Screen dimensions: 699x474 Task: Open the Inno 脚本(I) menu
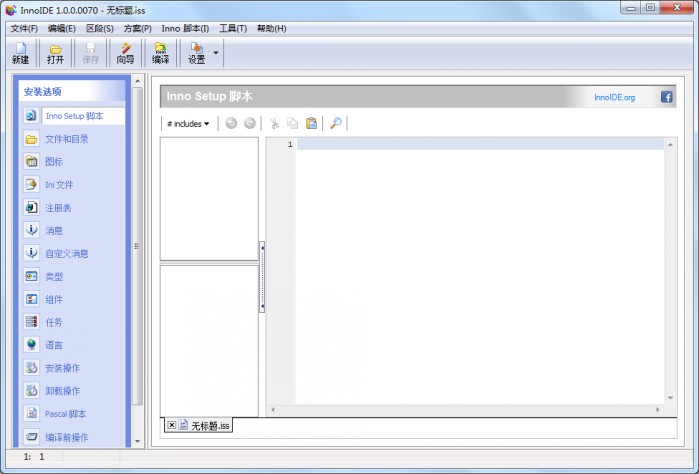click(x=185, y=29)
